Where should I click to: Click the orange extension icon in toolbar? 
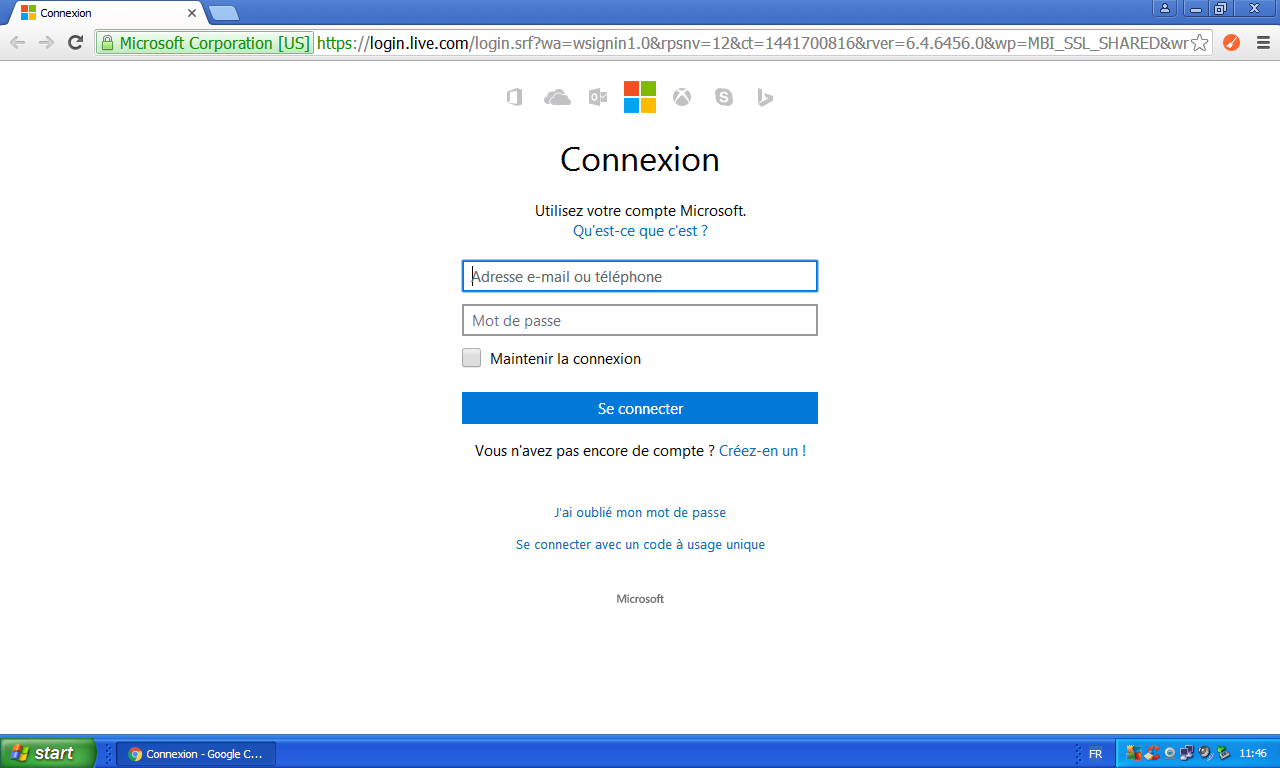tap(1232, 43)
